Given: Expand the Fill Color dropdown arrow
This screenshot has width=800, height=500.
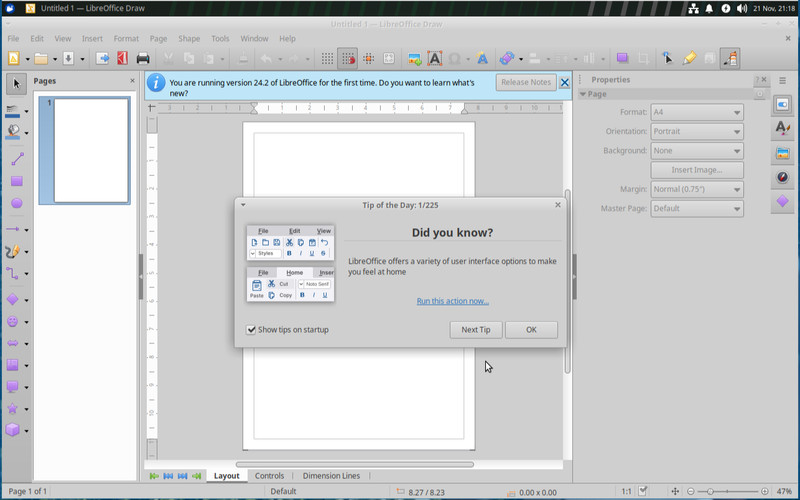Looking at the screenshot, I should (27, 133).
